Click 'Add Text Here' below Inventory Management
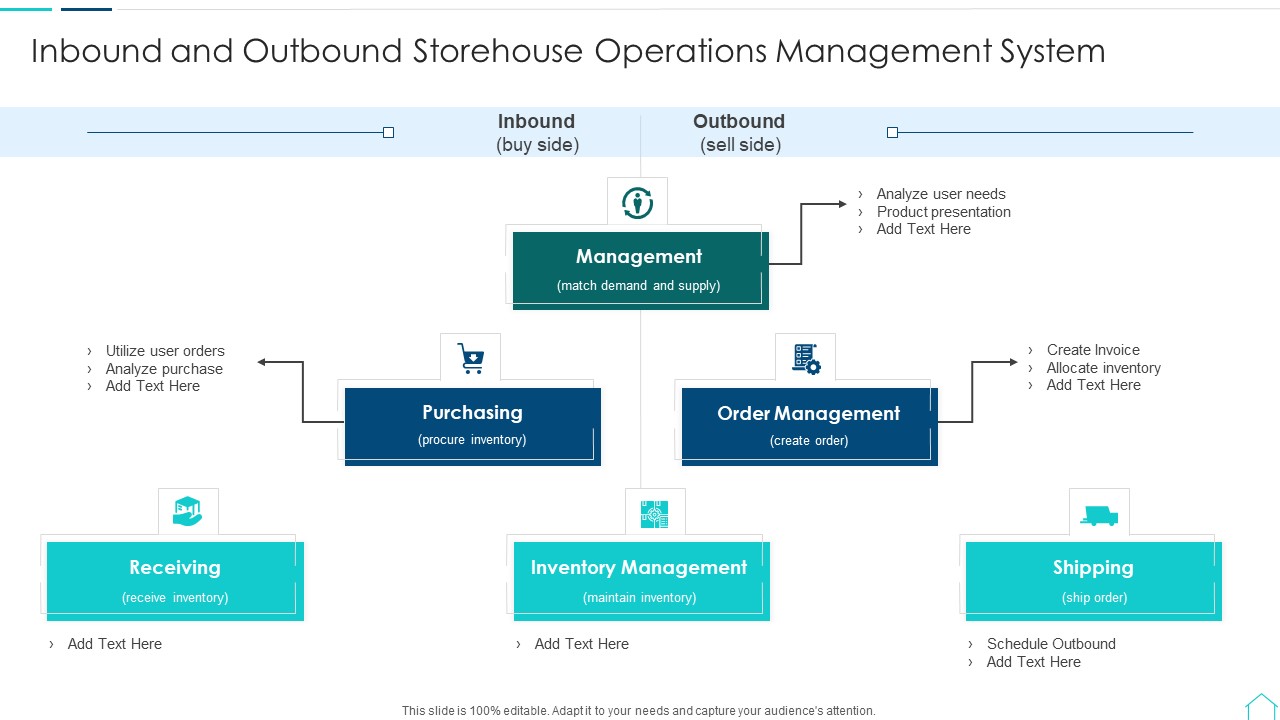1280x720 pixels. tap(582, 644)
